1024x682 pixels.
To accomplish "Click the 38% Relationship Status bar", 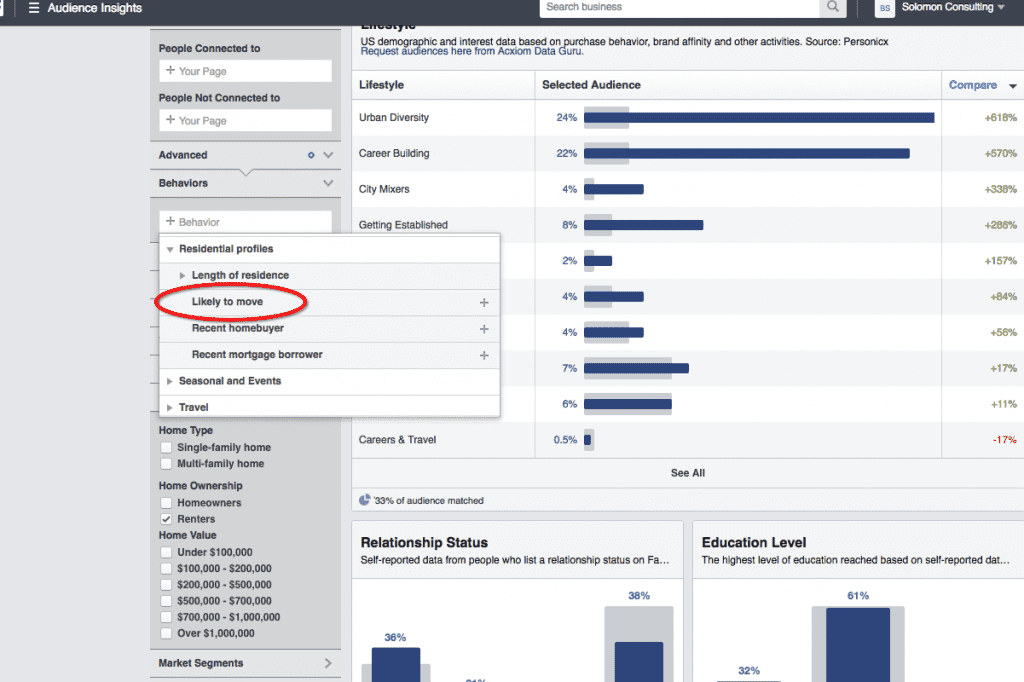I will (639, 662).
